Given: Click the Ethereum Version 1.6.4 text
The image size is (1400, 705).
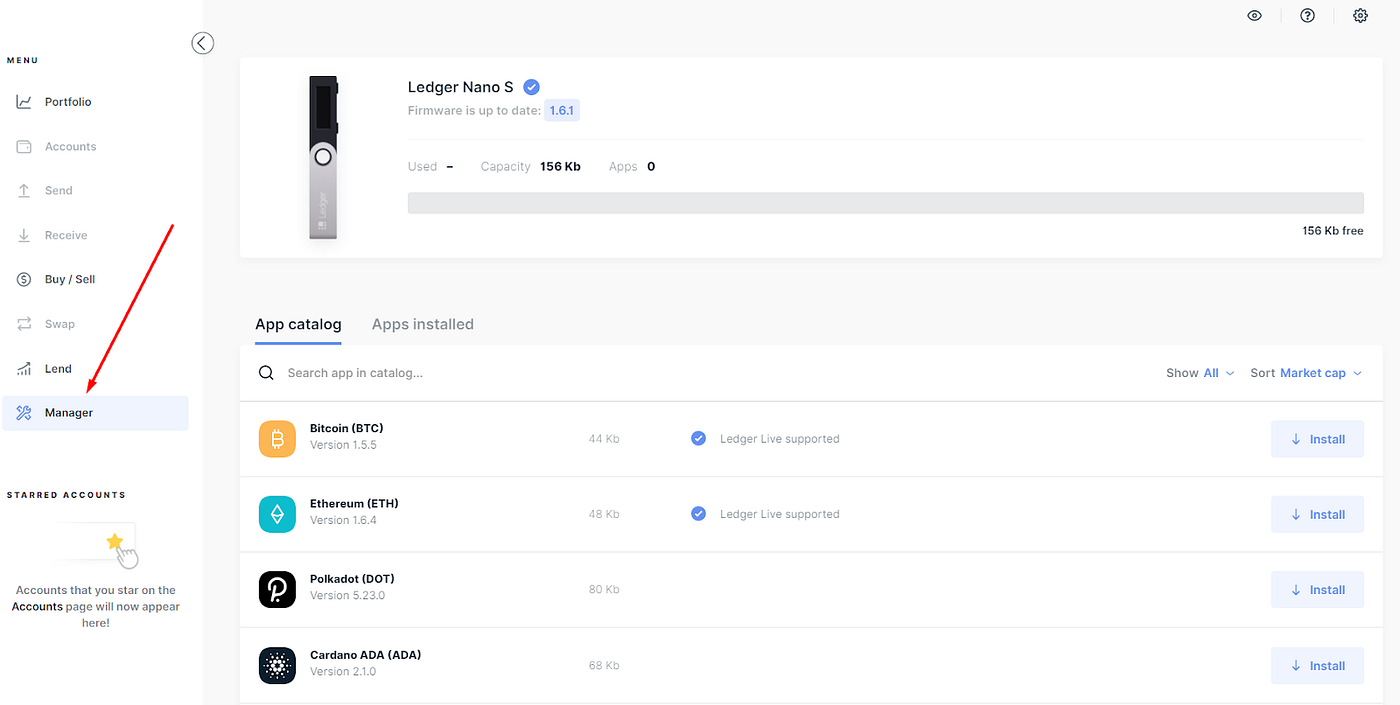Looking at the screenshot, I should 343,520.
